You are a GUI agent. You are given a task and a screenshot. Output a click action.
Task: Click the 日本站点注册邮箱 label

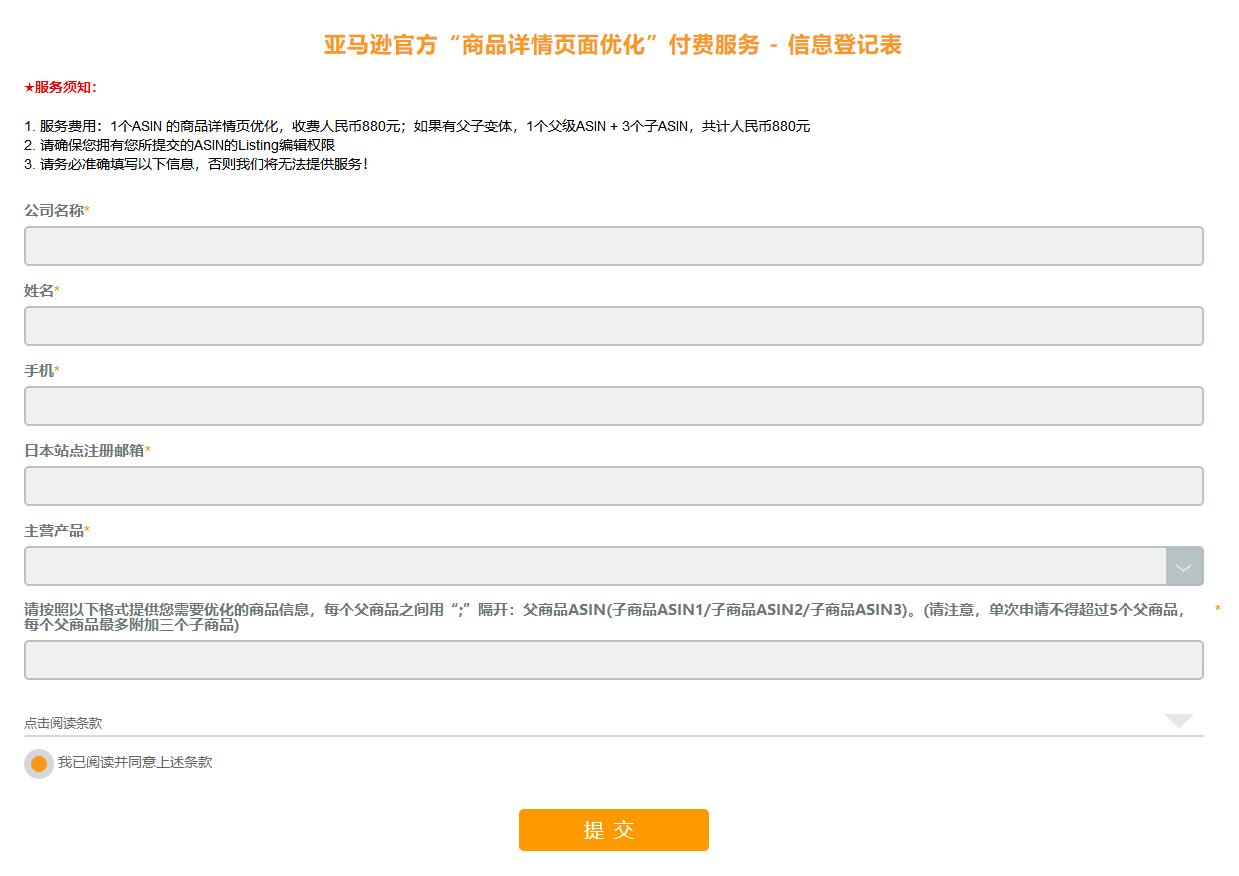coord(84,451)
